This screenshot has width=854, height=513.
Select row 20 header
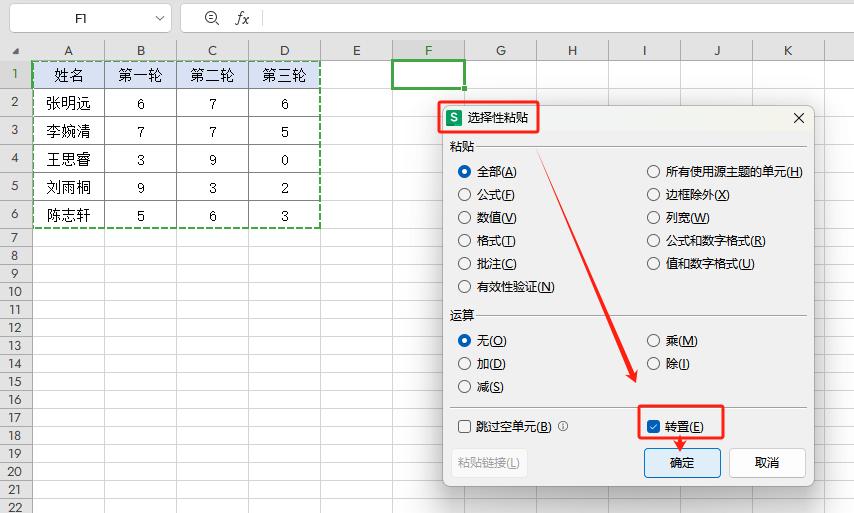click(15, 471)
